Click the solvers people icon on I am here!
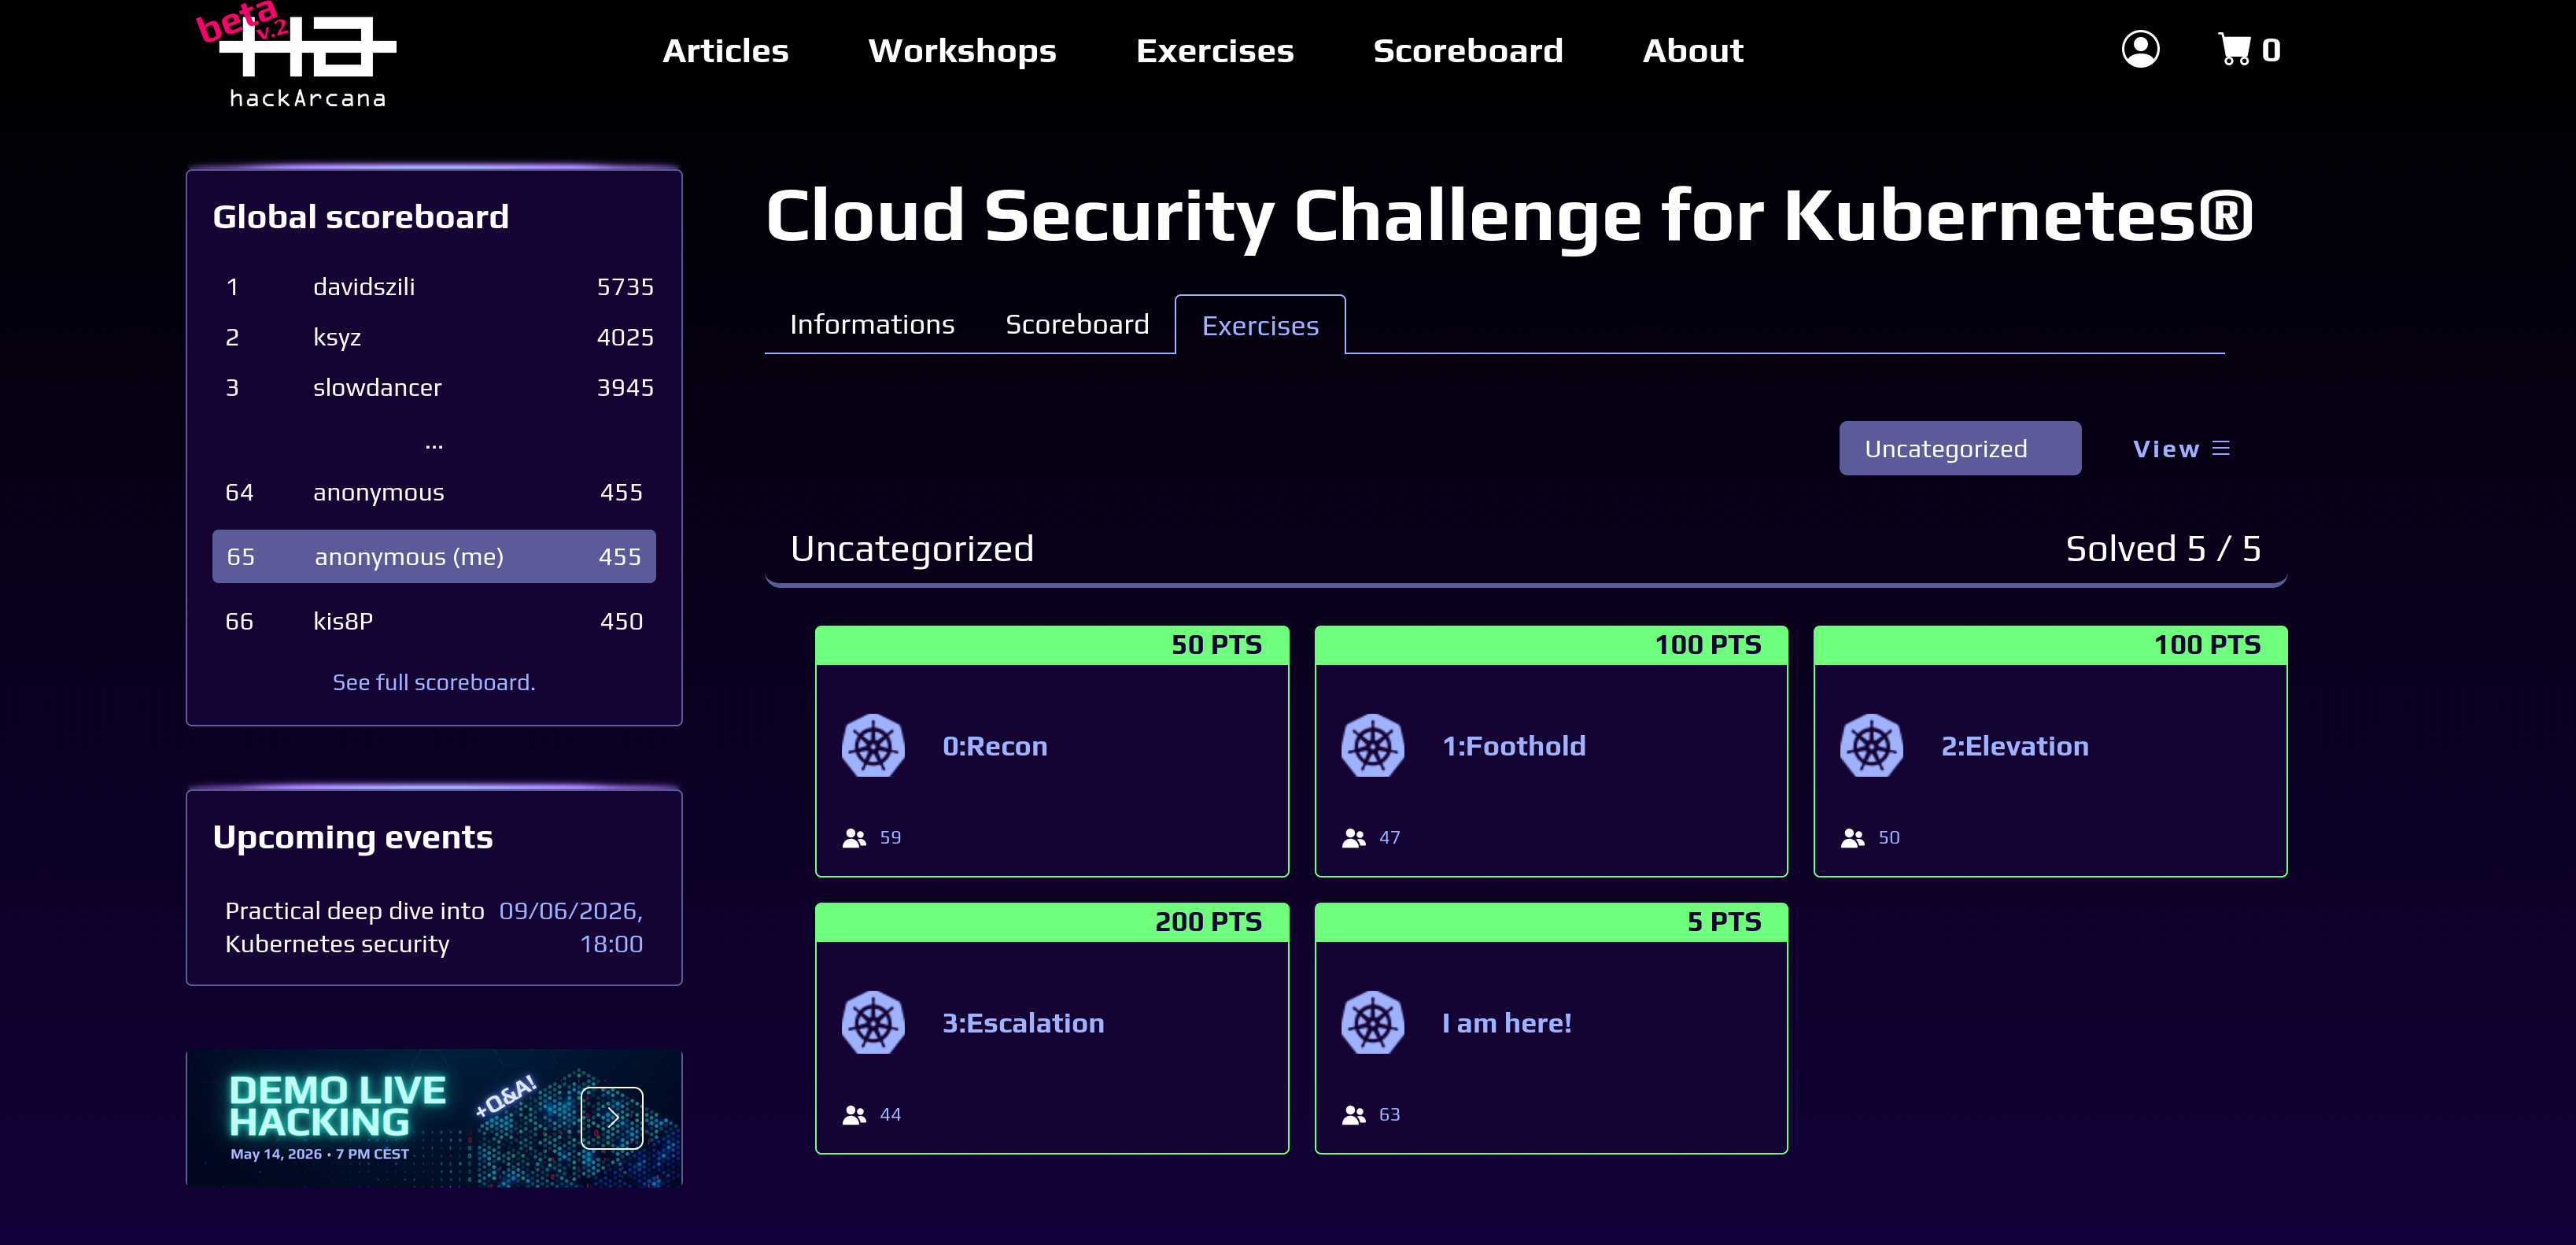 1354,1115
